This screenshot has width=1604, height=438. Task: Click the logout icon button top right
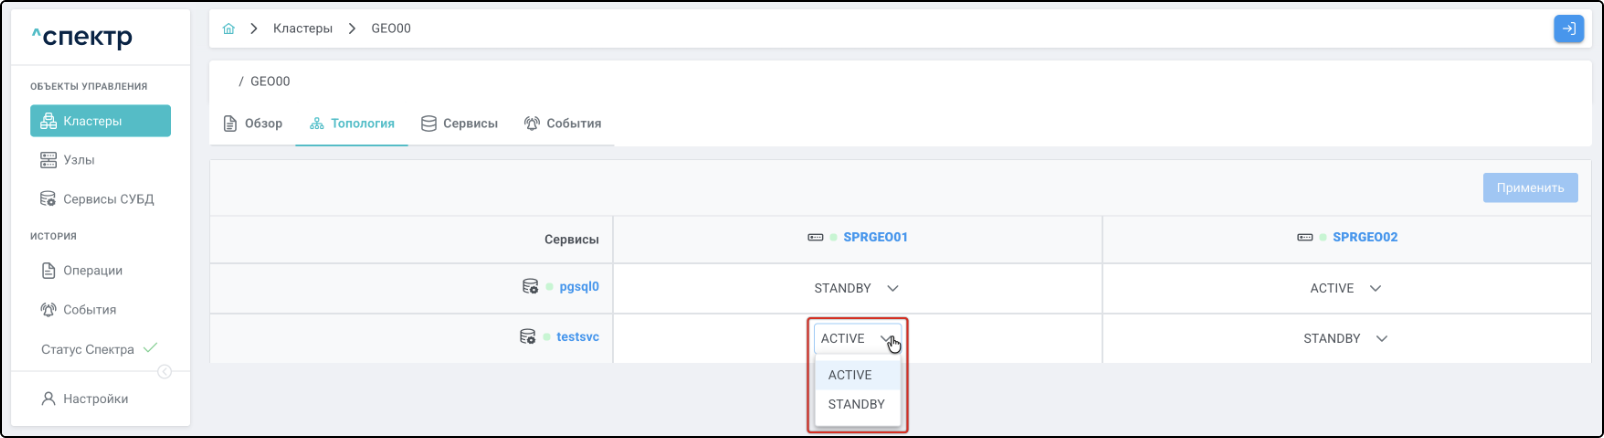[1568, 29]
